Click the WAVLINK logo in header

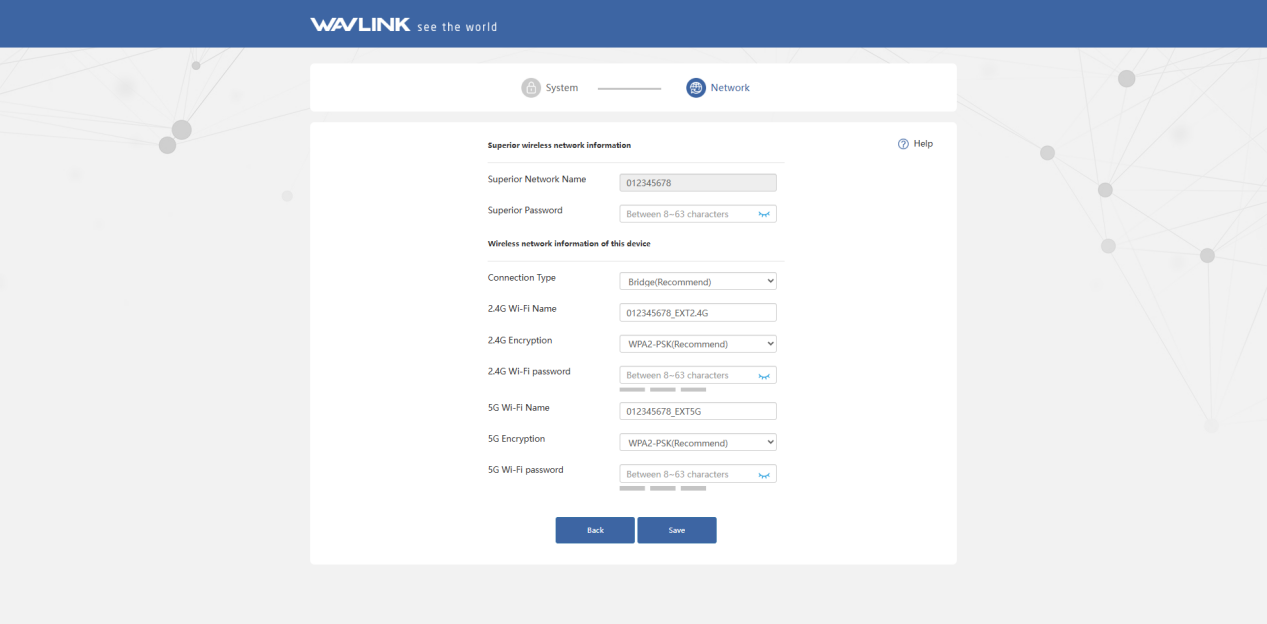(x=360, y=25)
